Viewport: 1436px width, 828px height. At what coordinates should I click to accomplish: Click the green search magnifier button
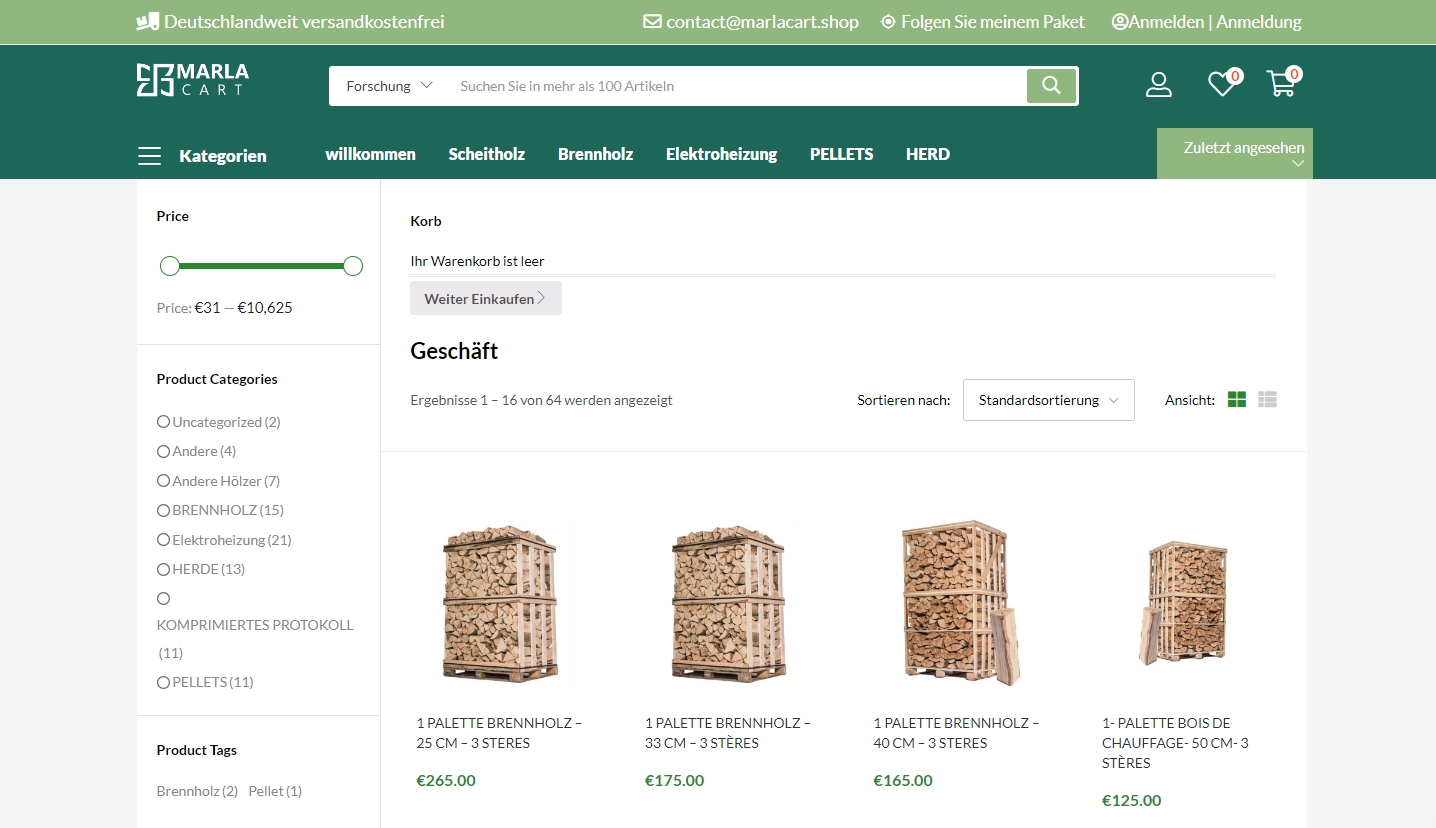point(1051,86)
